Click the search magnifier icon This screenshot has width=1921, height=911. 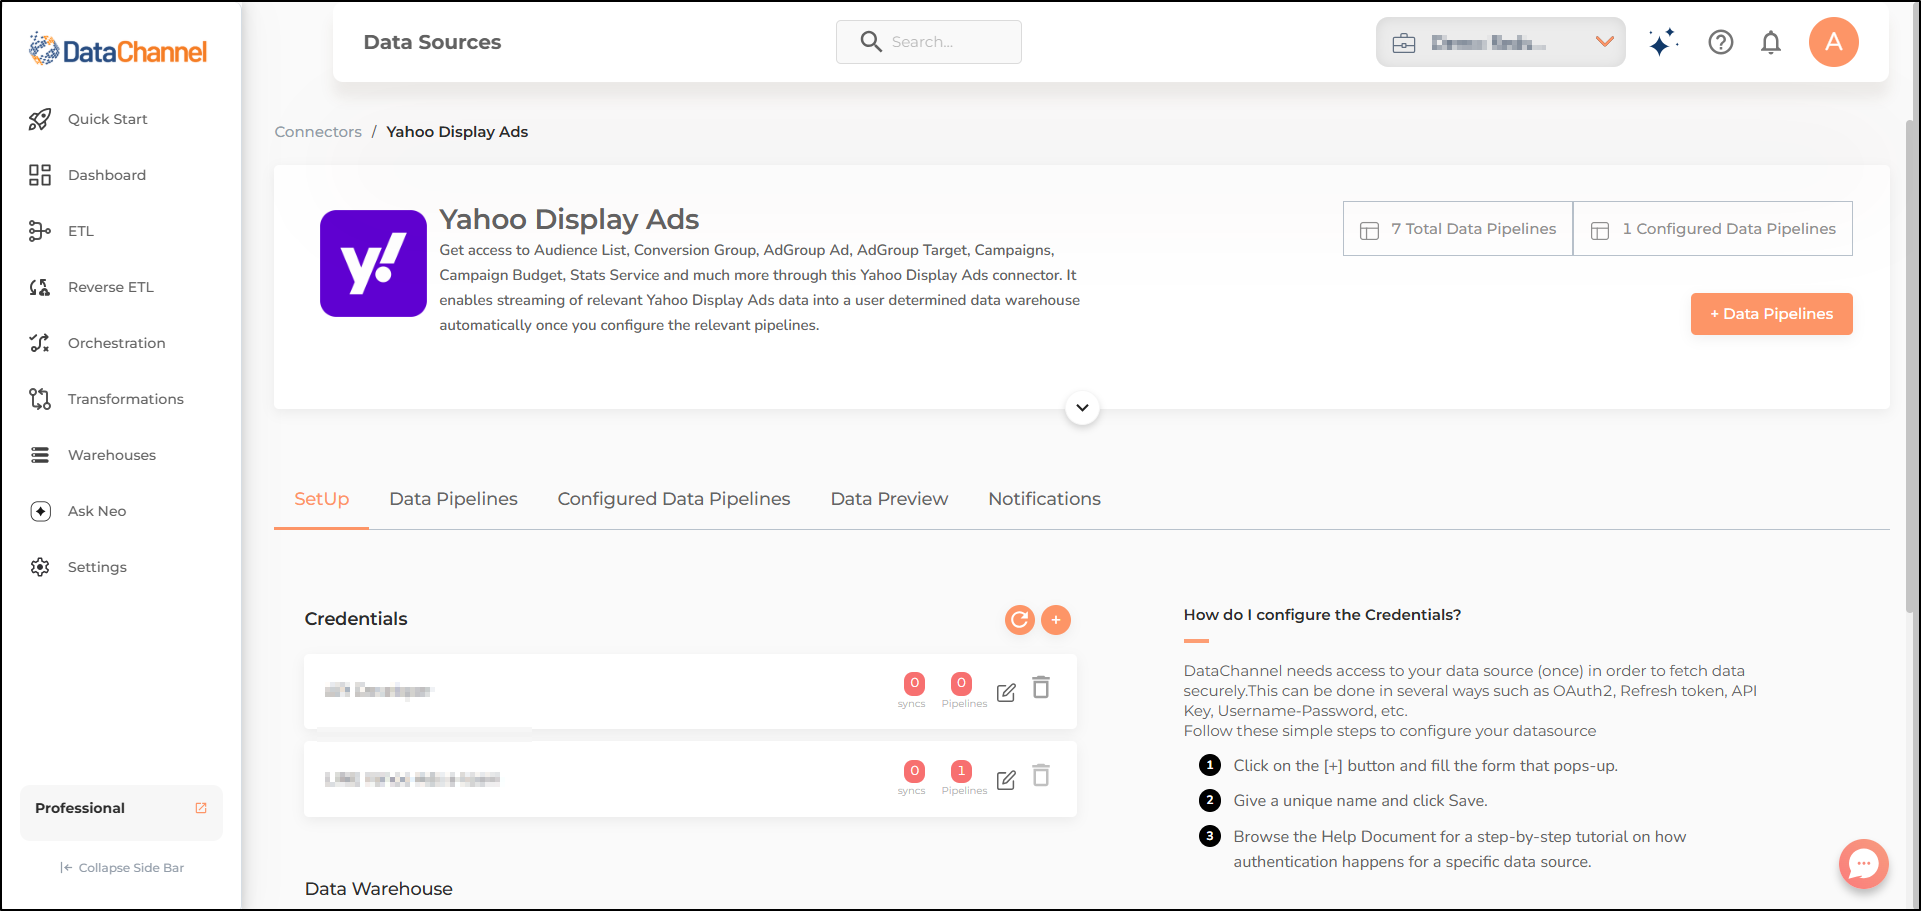pos(871,42)
